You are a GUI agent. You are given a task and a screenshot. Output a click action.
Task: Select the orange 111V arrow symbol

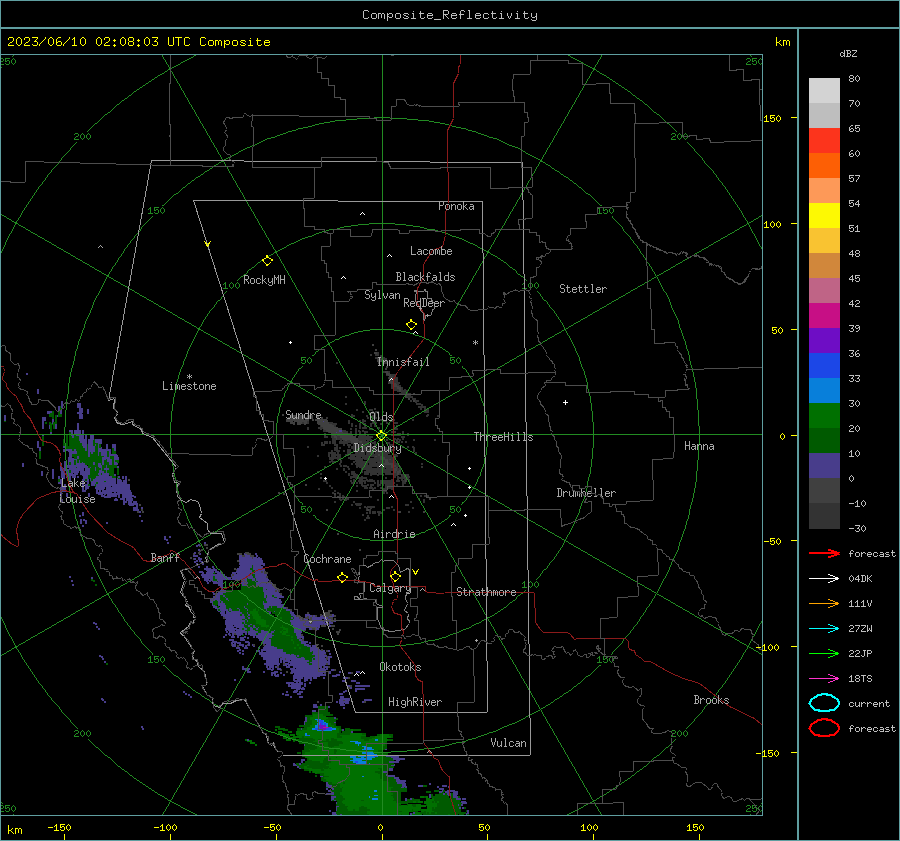tap(824, 603)
